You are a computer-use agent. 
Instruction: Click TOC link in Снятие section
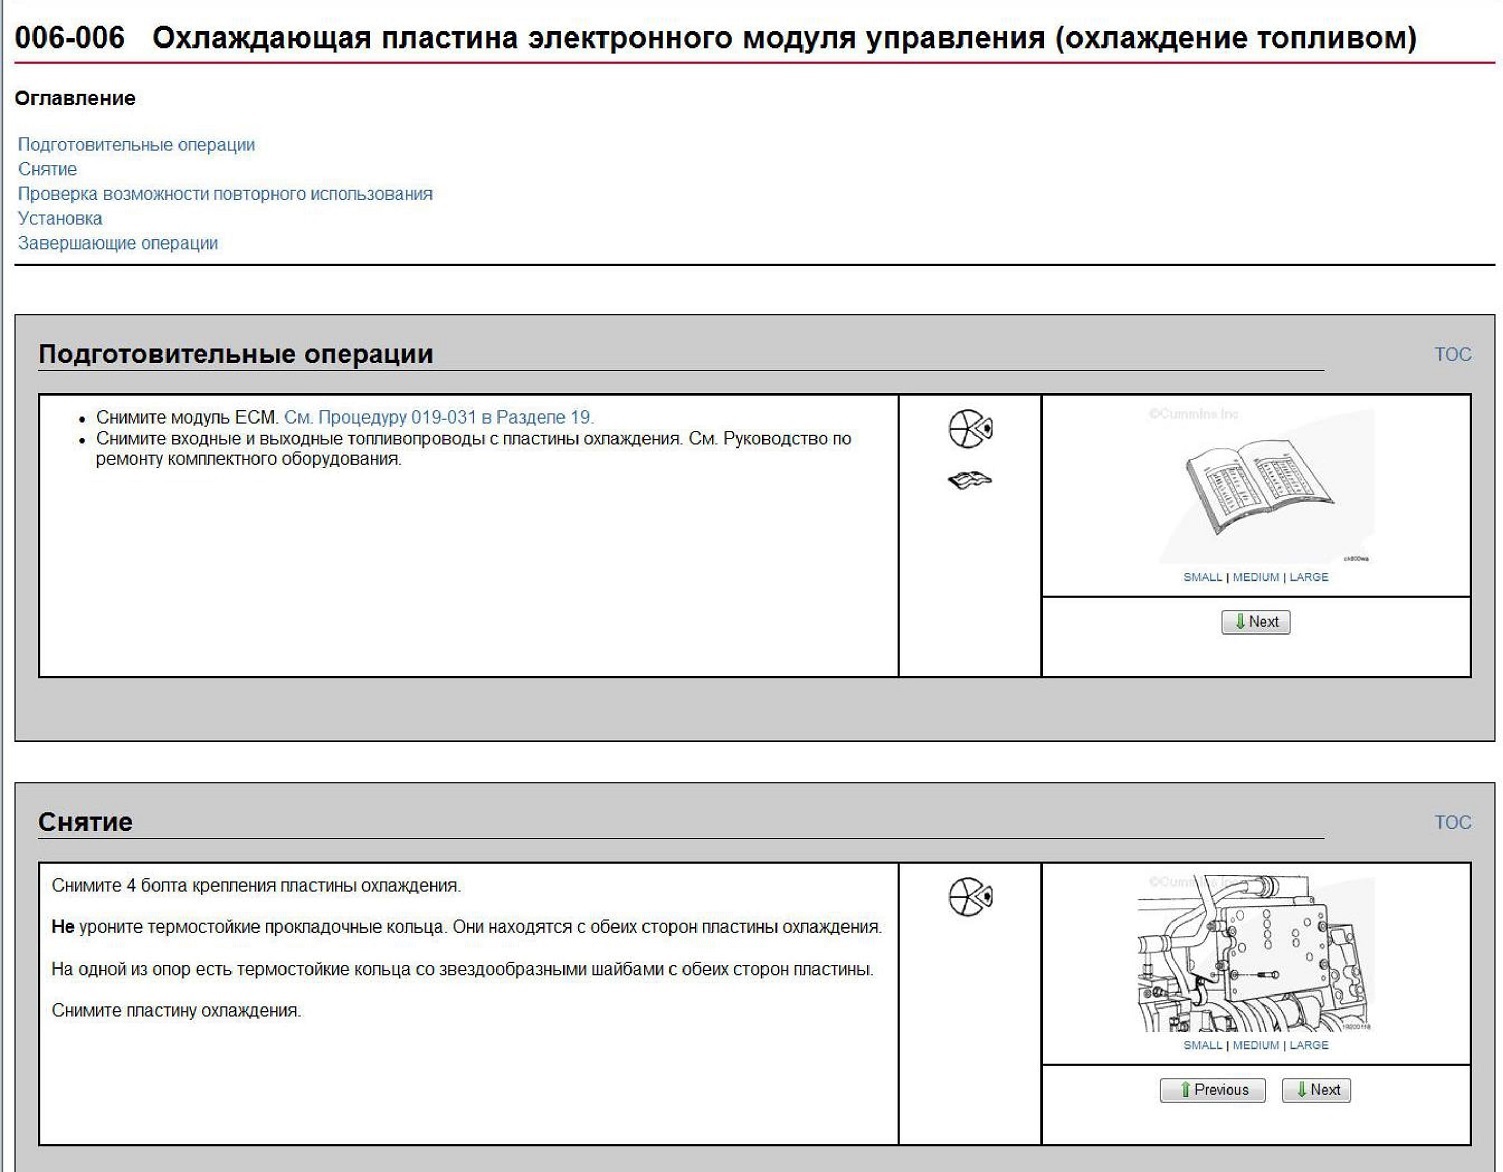coord(1453,822)
